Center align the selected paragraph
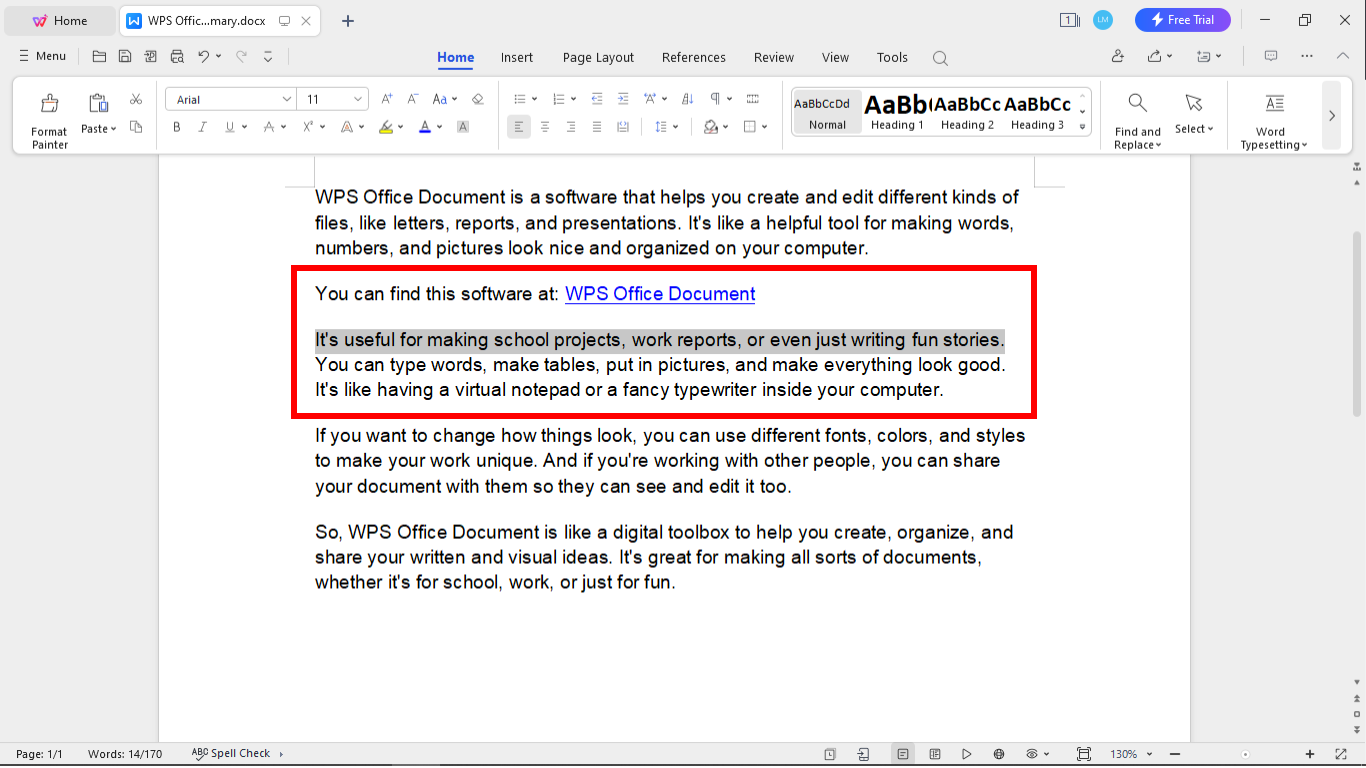This screenshot has height=768, width=1366. pyautogui.click(x=545, y=127)
